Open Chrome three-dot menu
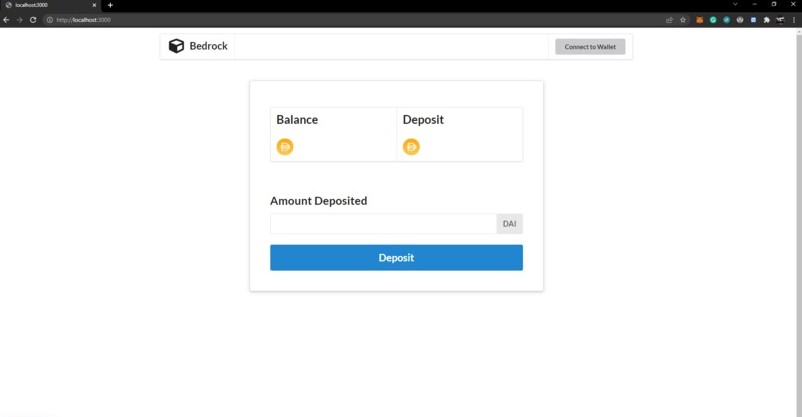Viewport: 802px width, 417px height. point(794,20)
